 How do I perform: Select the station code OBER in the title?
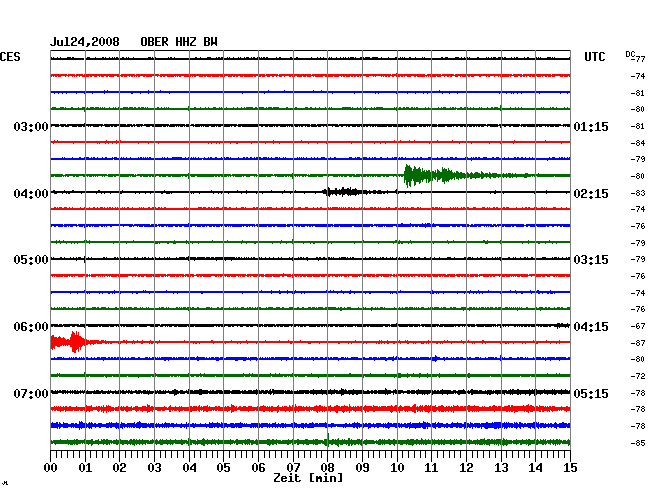coord(154,42)
